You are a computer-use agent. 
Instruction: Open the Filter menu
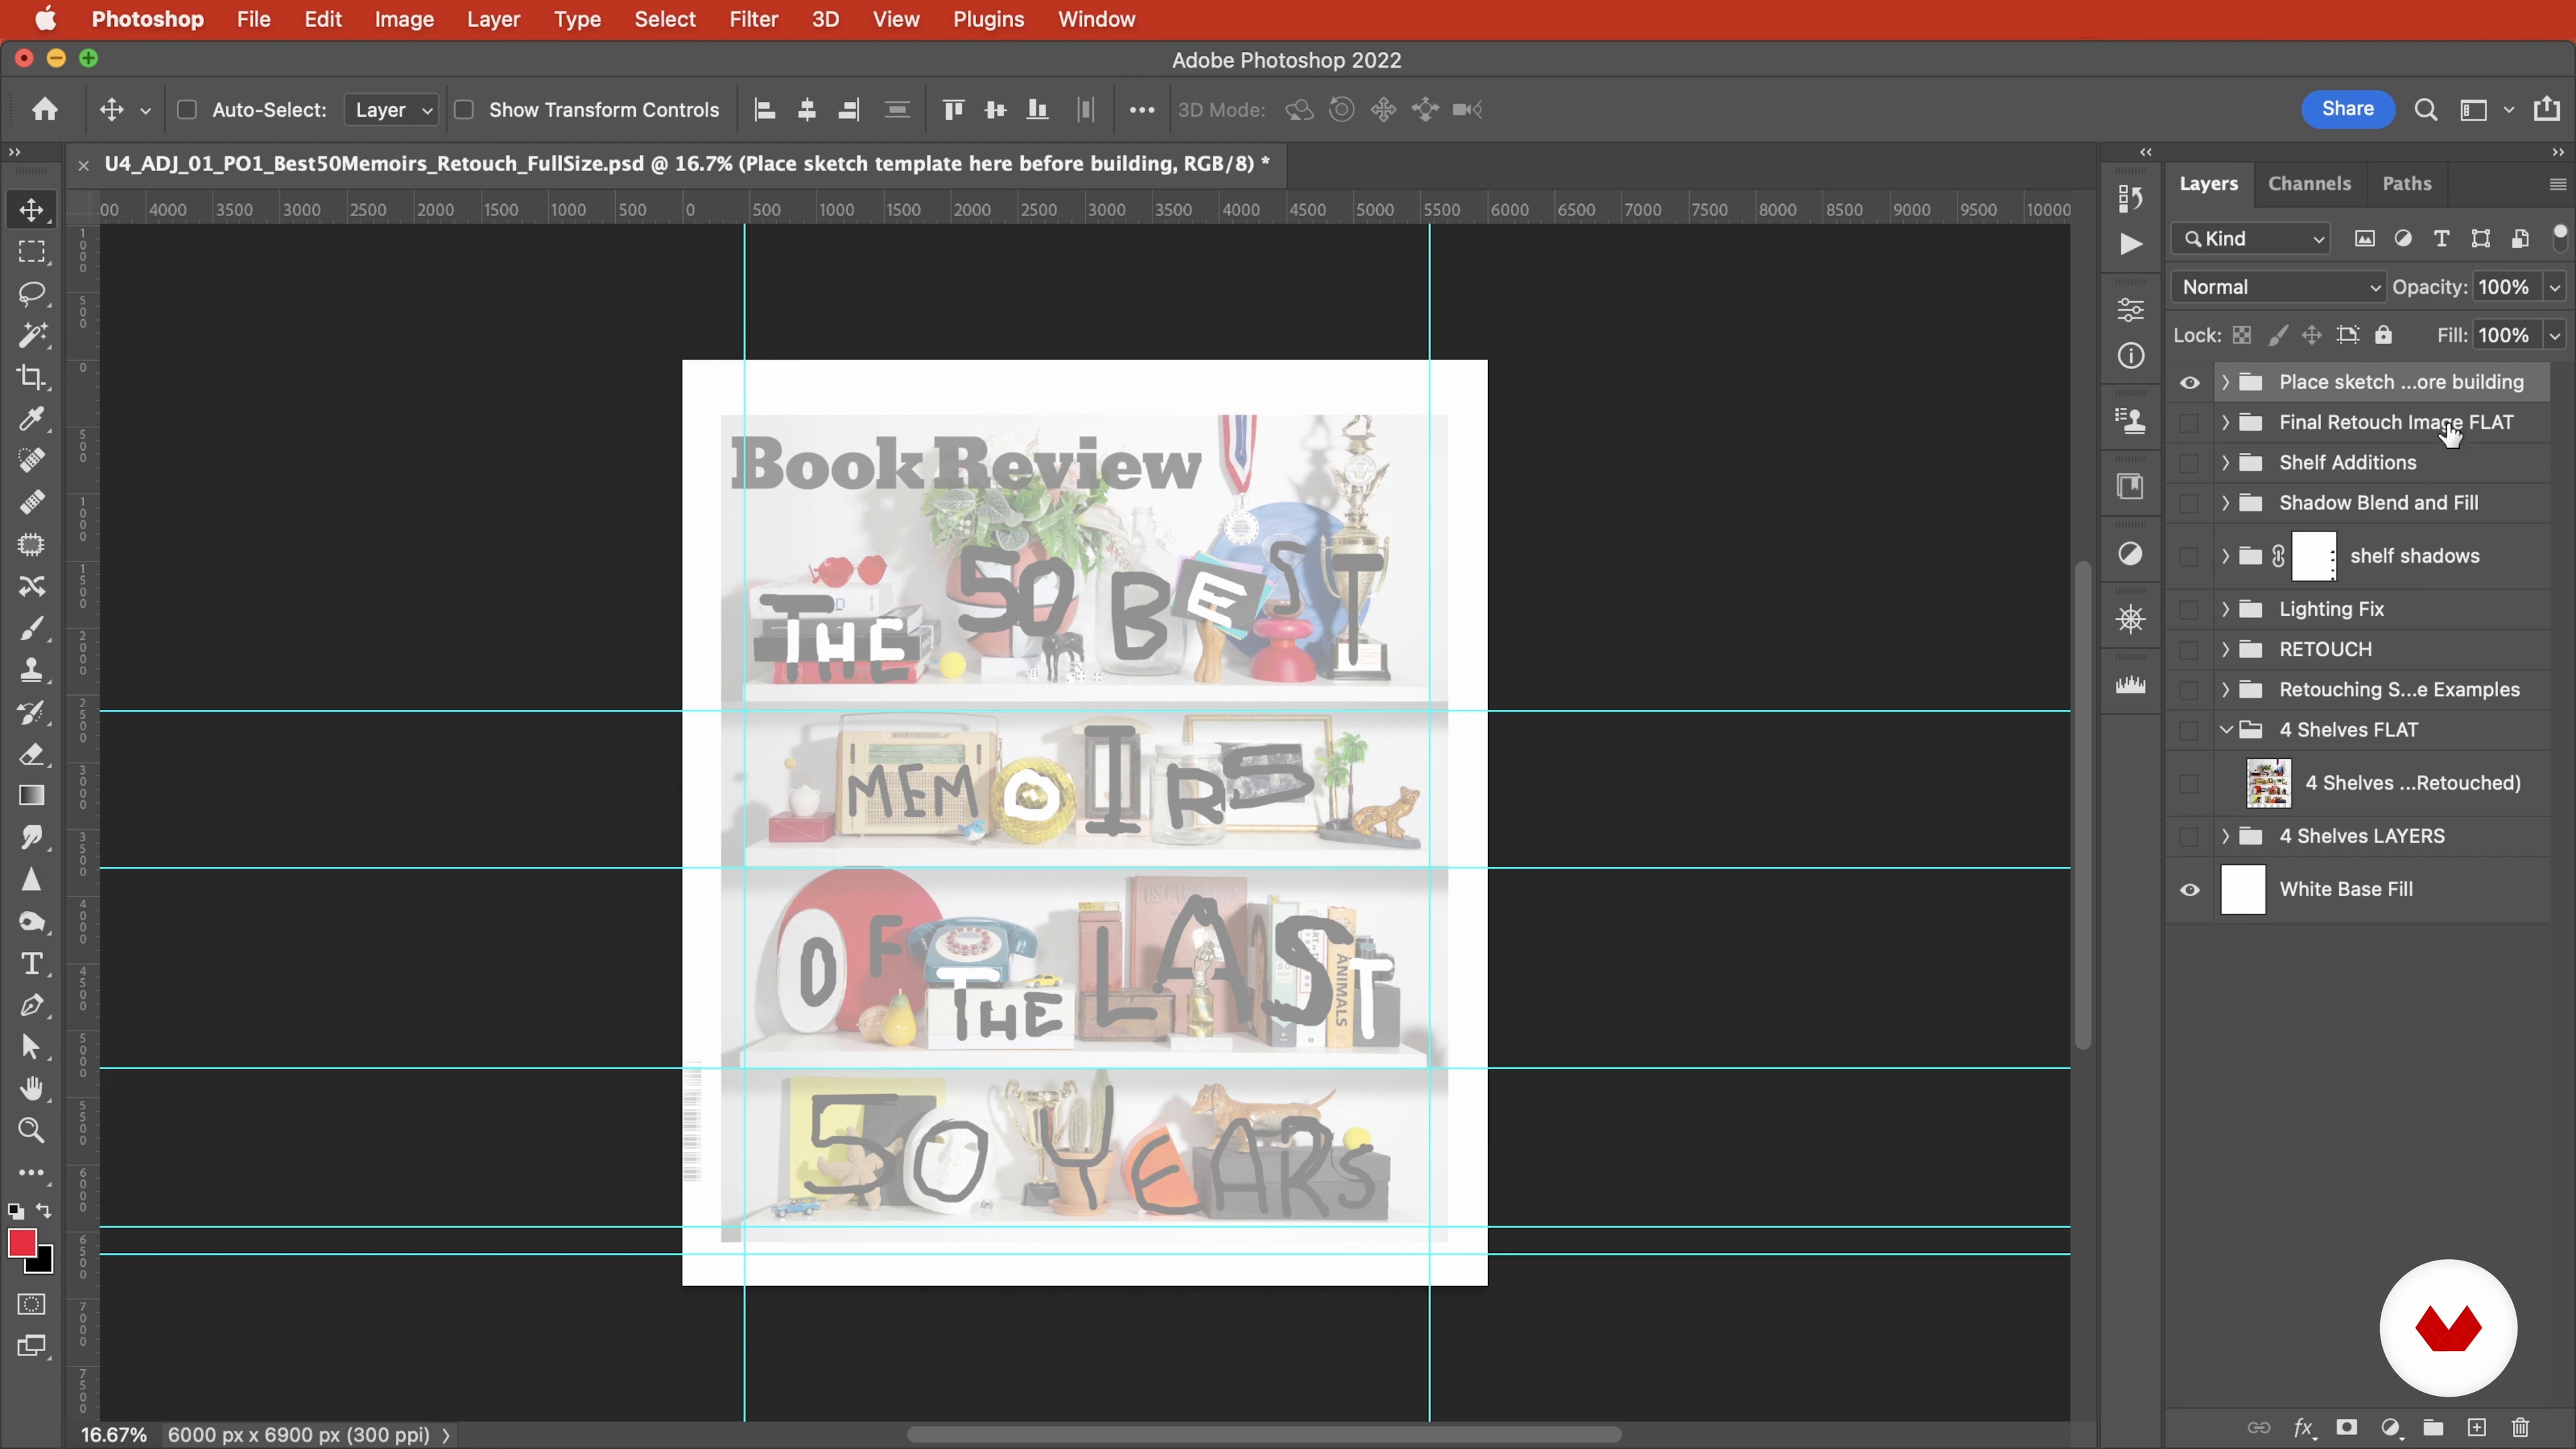pyautogui.click(x=753, y=19)
